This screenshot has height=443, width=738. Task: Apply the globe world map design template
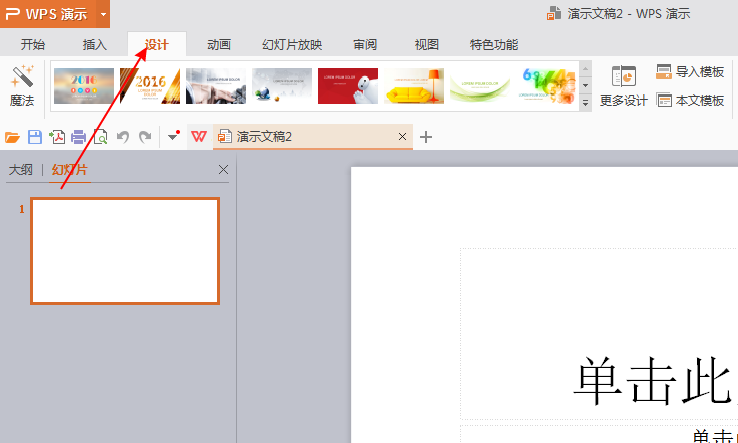click(x=281, y=86)
